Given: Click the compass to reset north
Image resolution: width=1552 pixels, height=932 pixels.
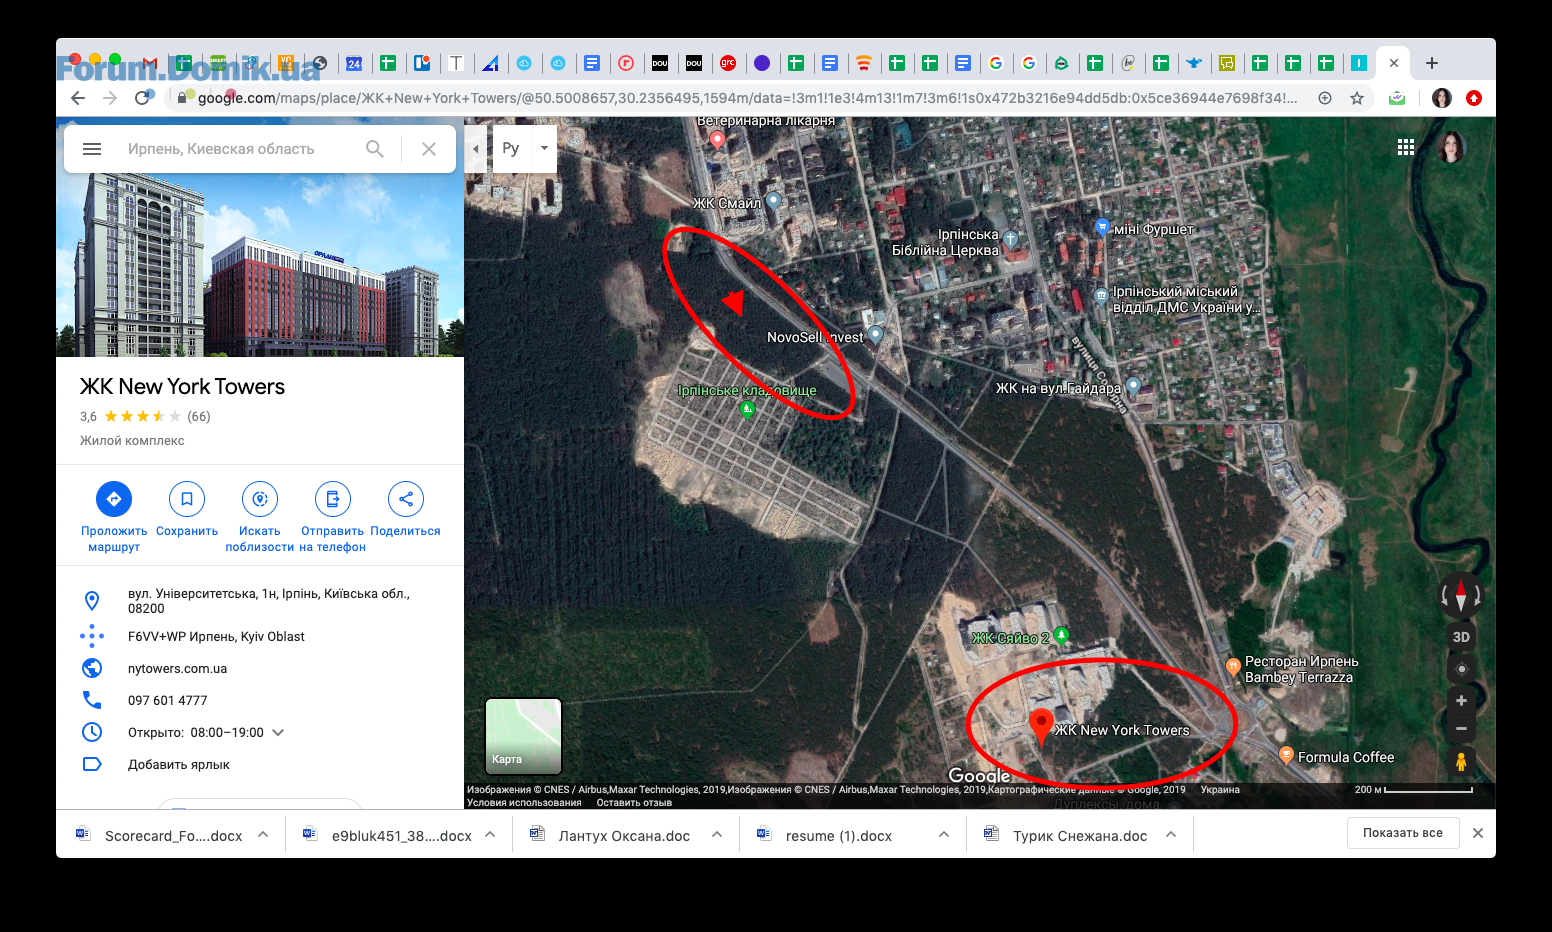Looking at the screenshot, I should click(1461, 596).
